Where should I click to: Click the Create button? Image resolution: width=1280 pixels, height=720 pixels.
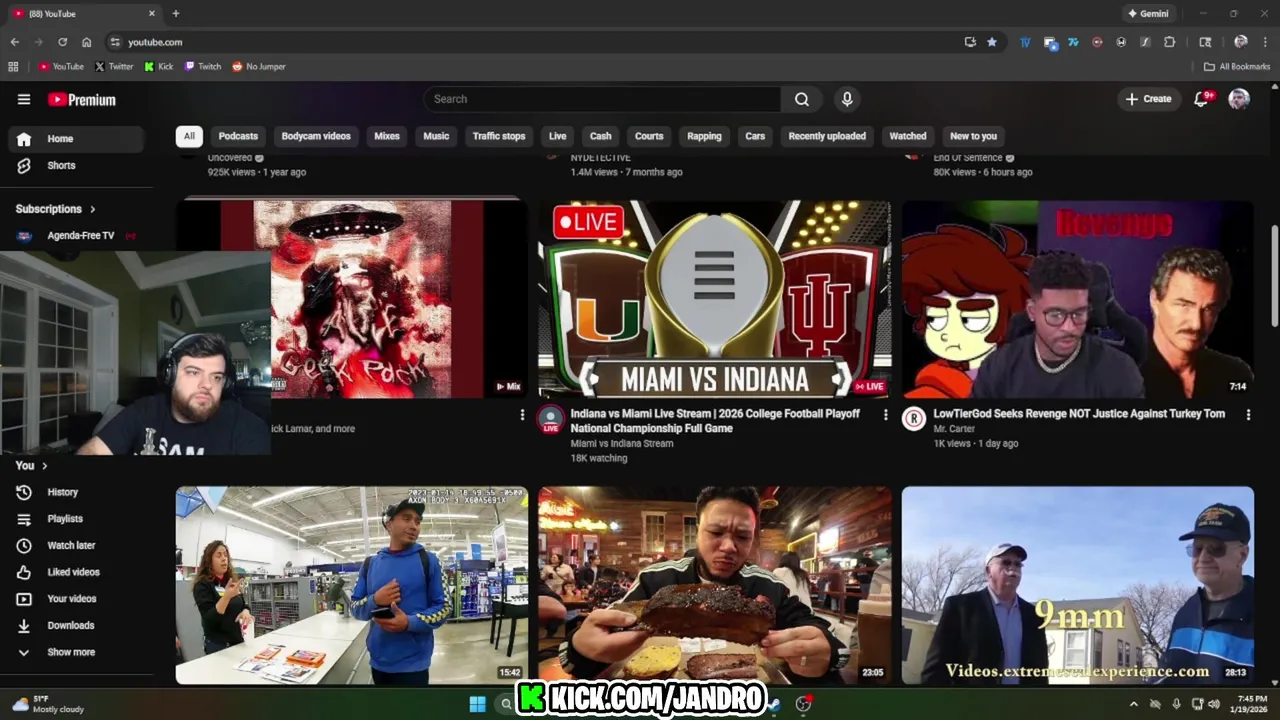coord(1148,99)
